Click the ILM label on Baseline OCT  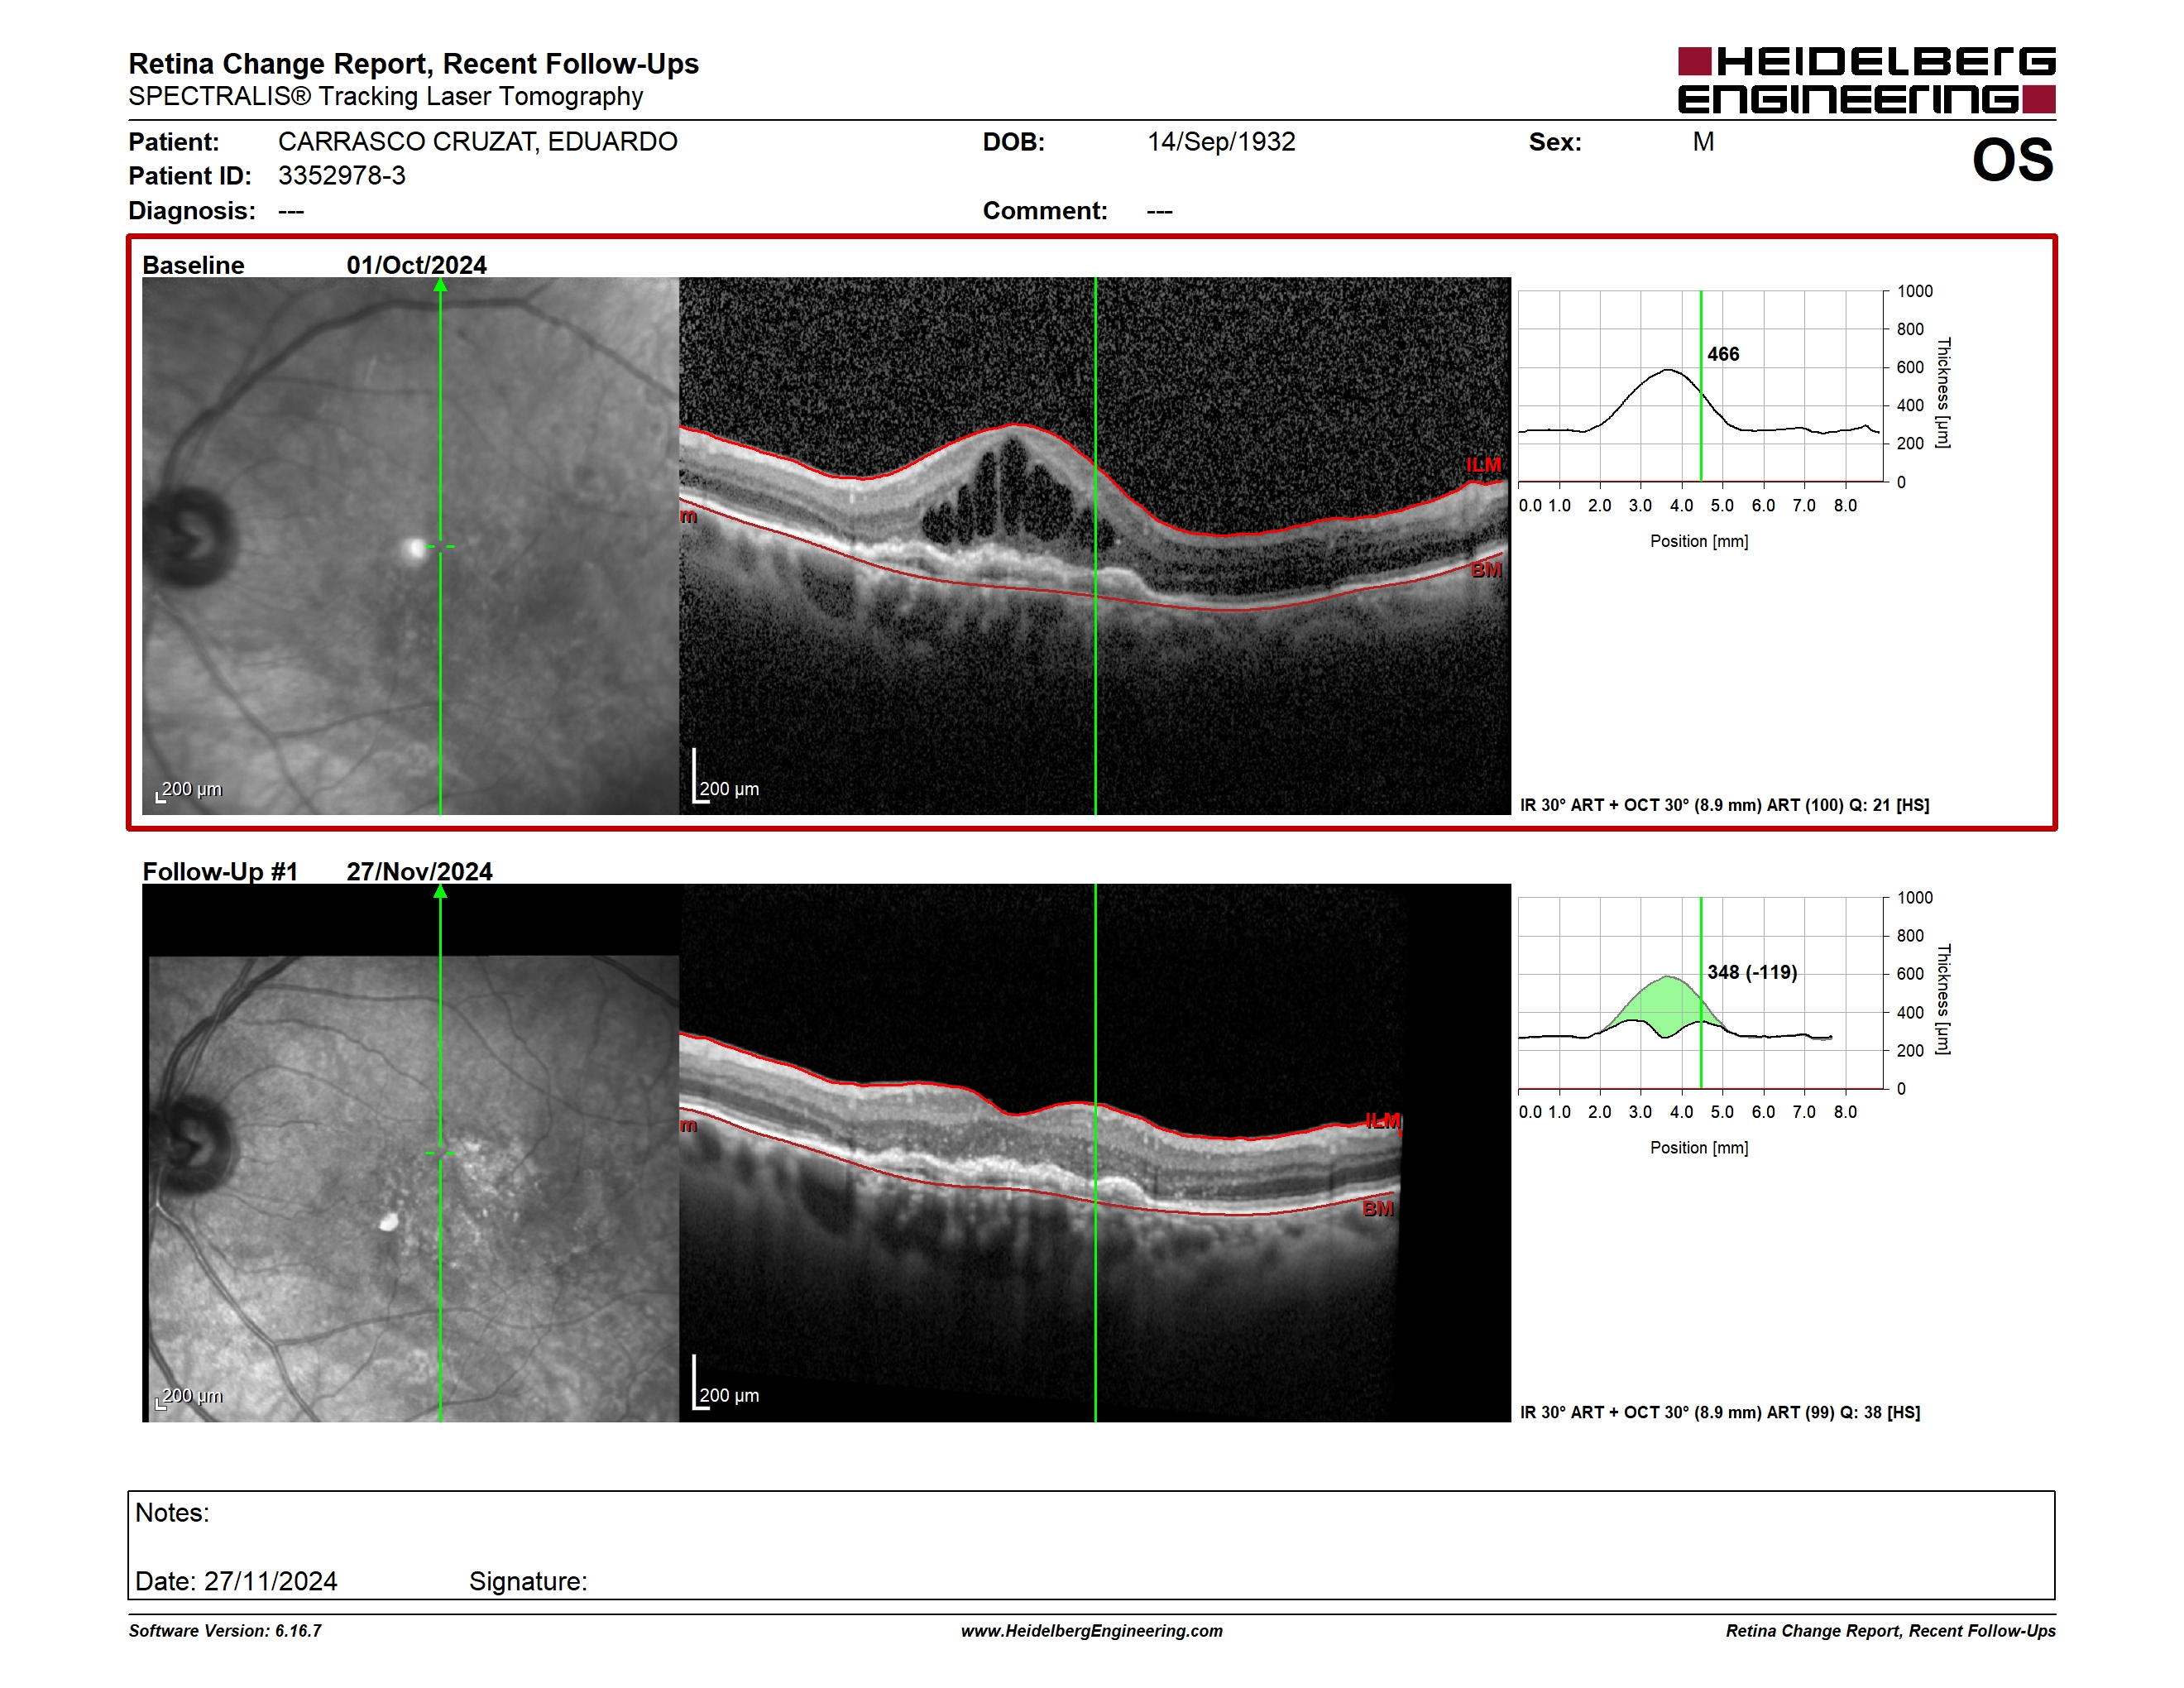(1483, 465)
